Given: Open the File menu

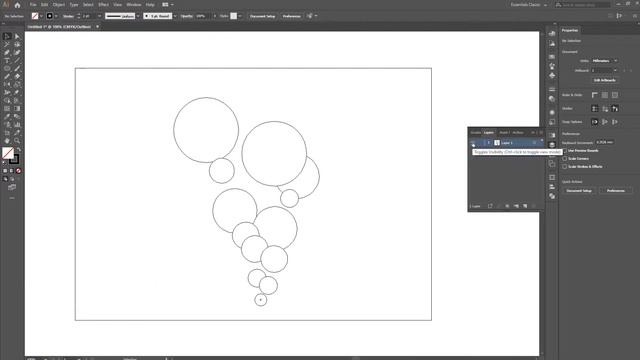Looking at the screenshot, I should 33,5.
